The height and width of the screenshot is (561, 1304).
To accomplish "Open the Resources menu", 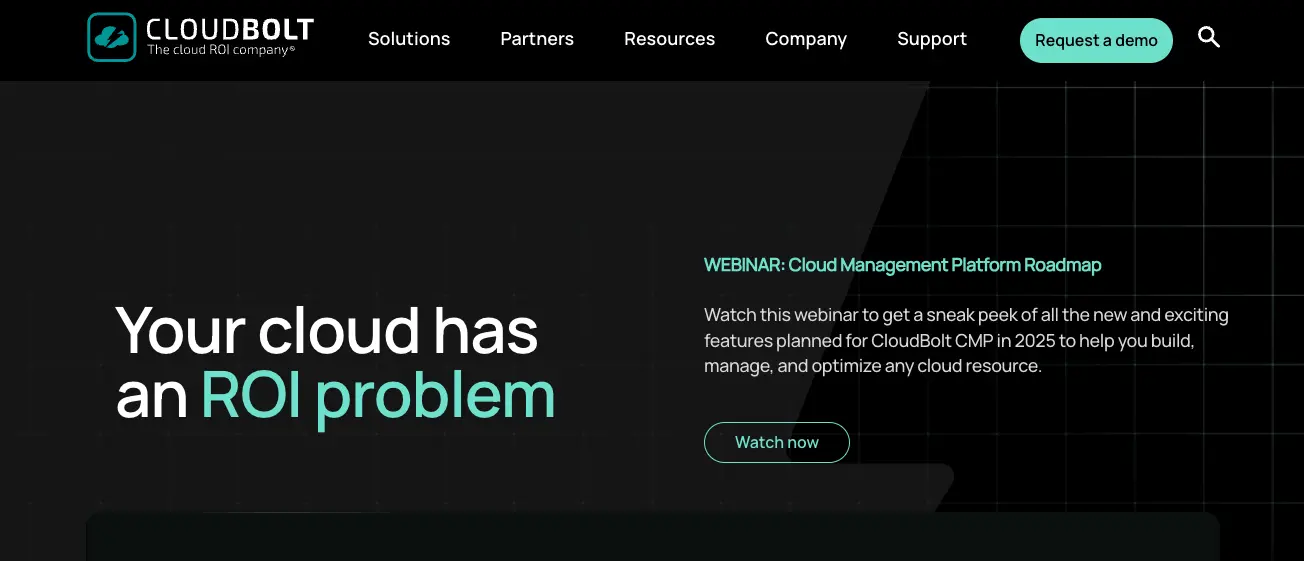I will click(669, 39).
